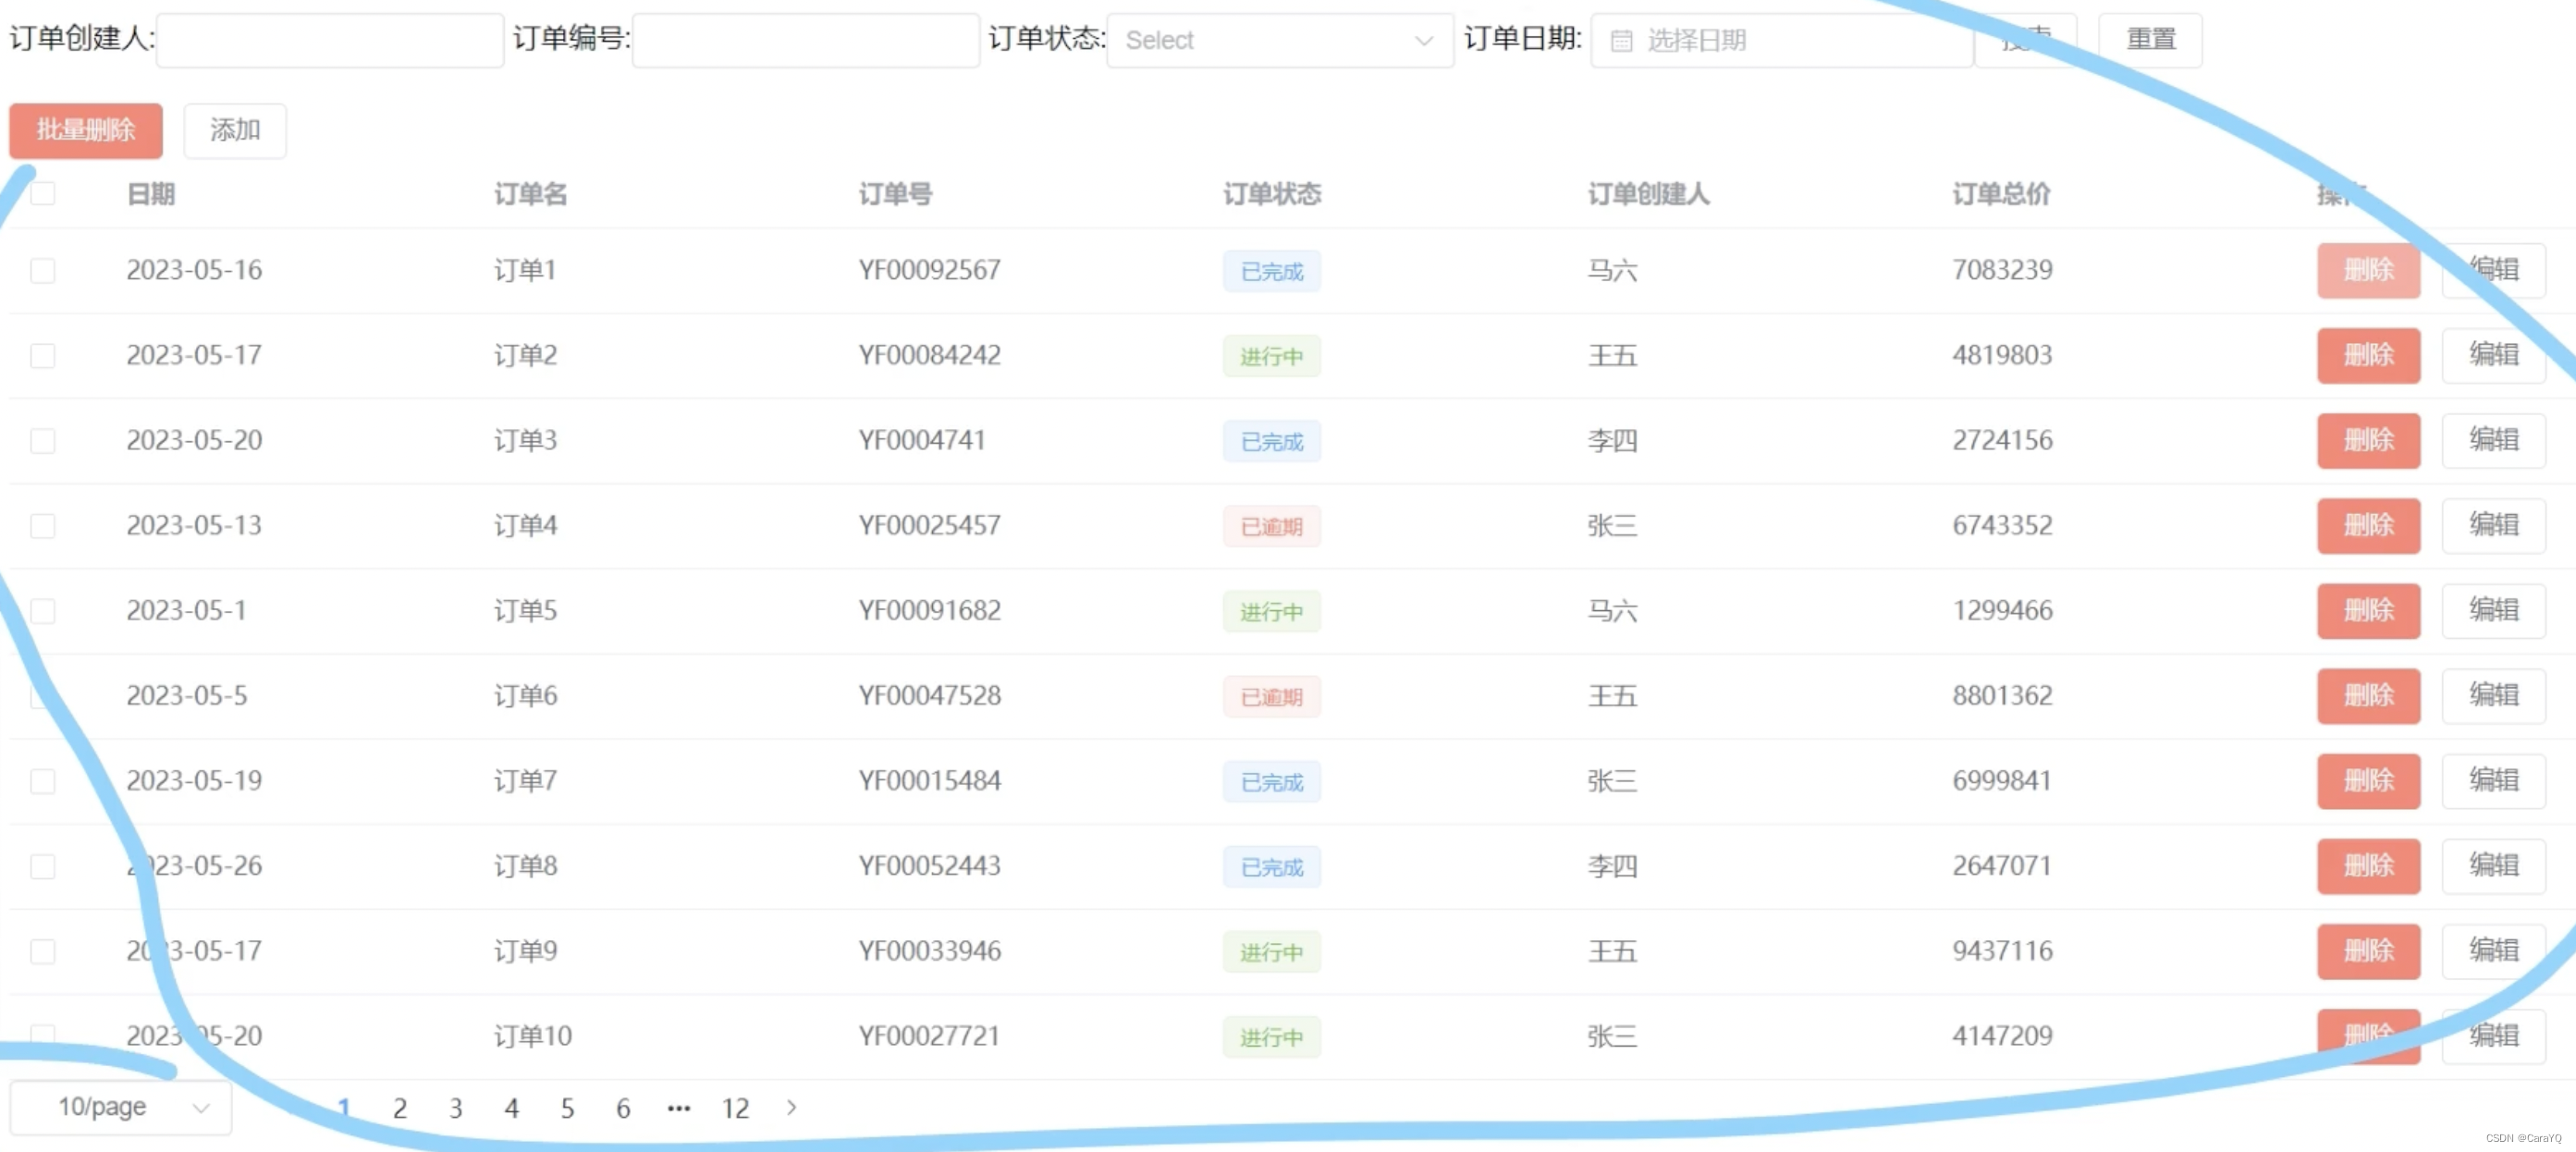Click the 订单创建人 column header
The height and width of the screenshot is (1152, 2576).
coord(1649,194)
